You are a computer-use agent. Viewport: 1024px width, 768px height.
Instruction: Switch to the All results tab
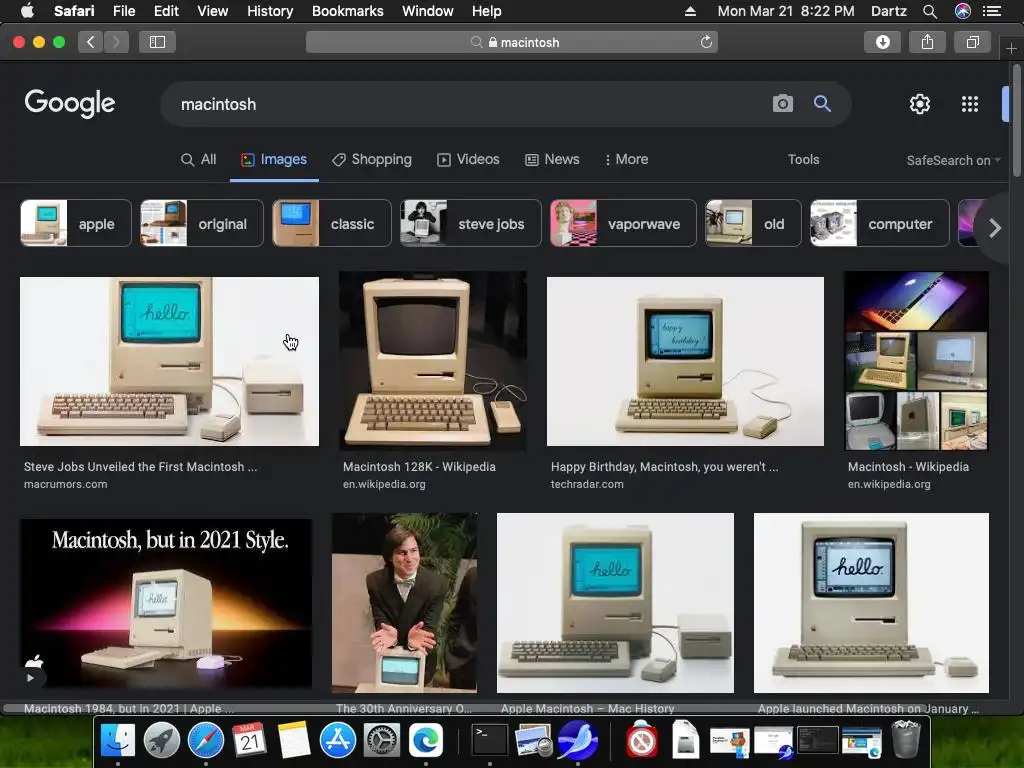click(199, 159)
